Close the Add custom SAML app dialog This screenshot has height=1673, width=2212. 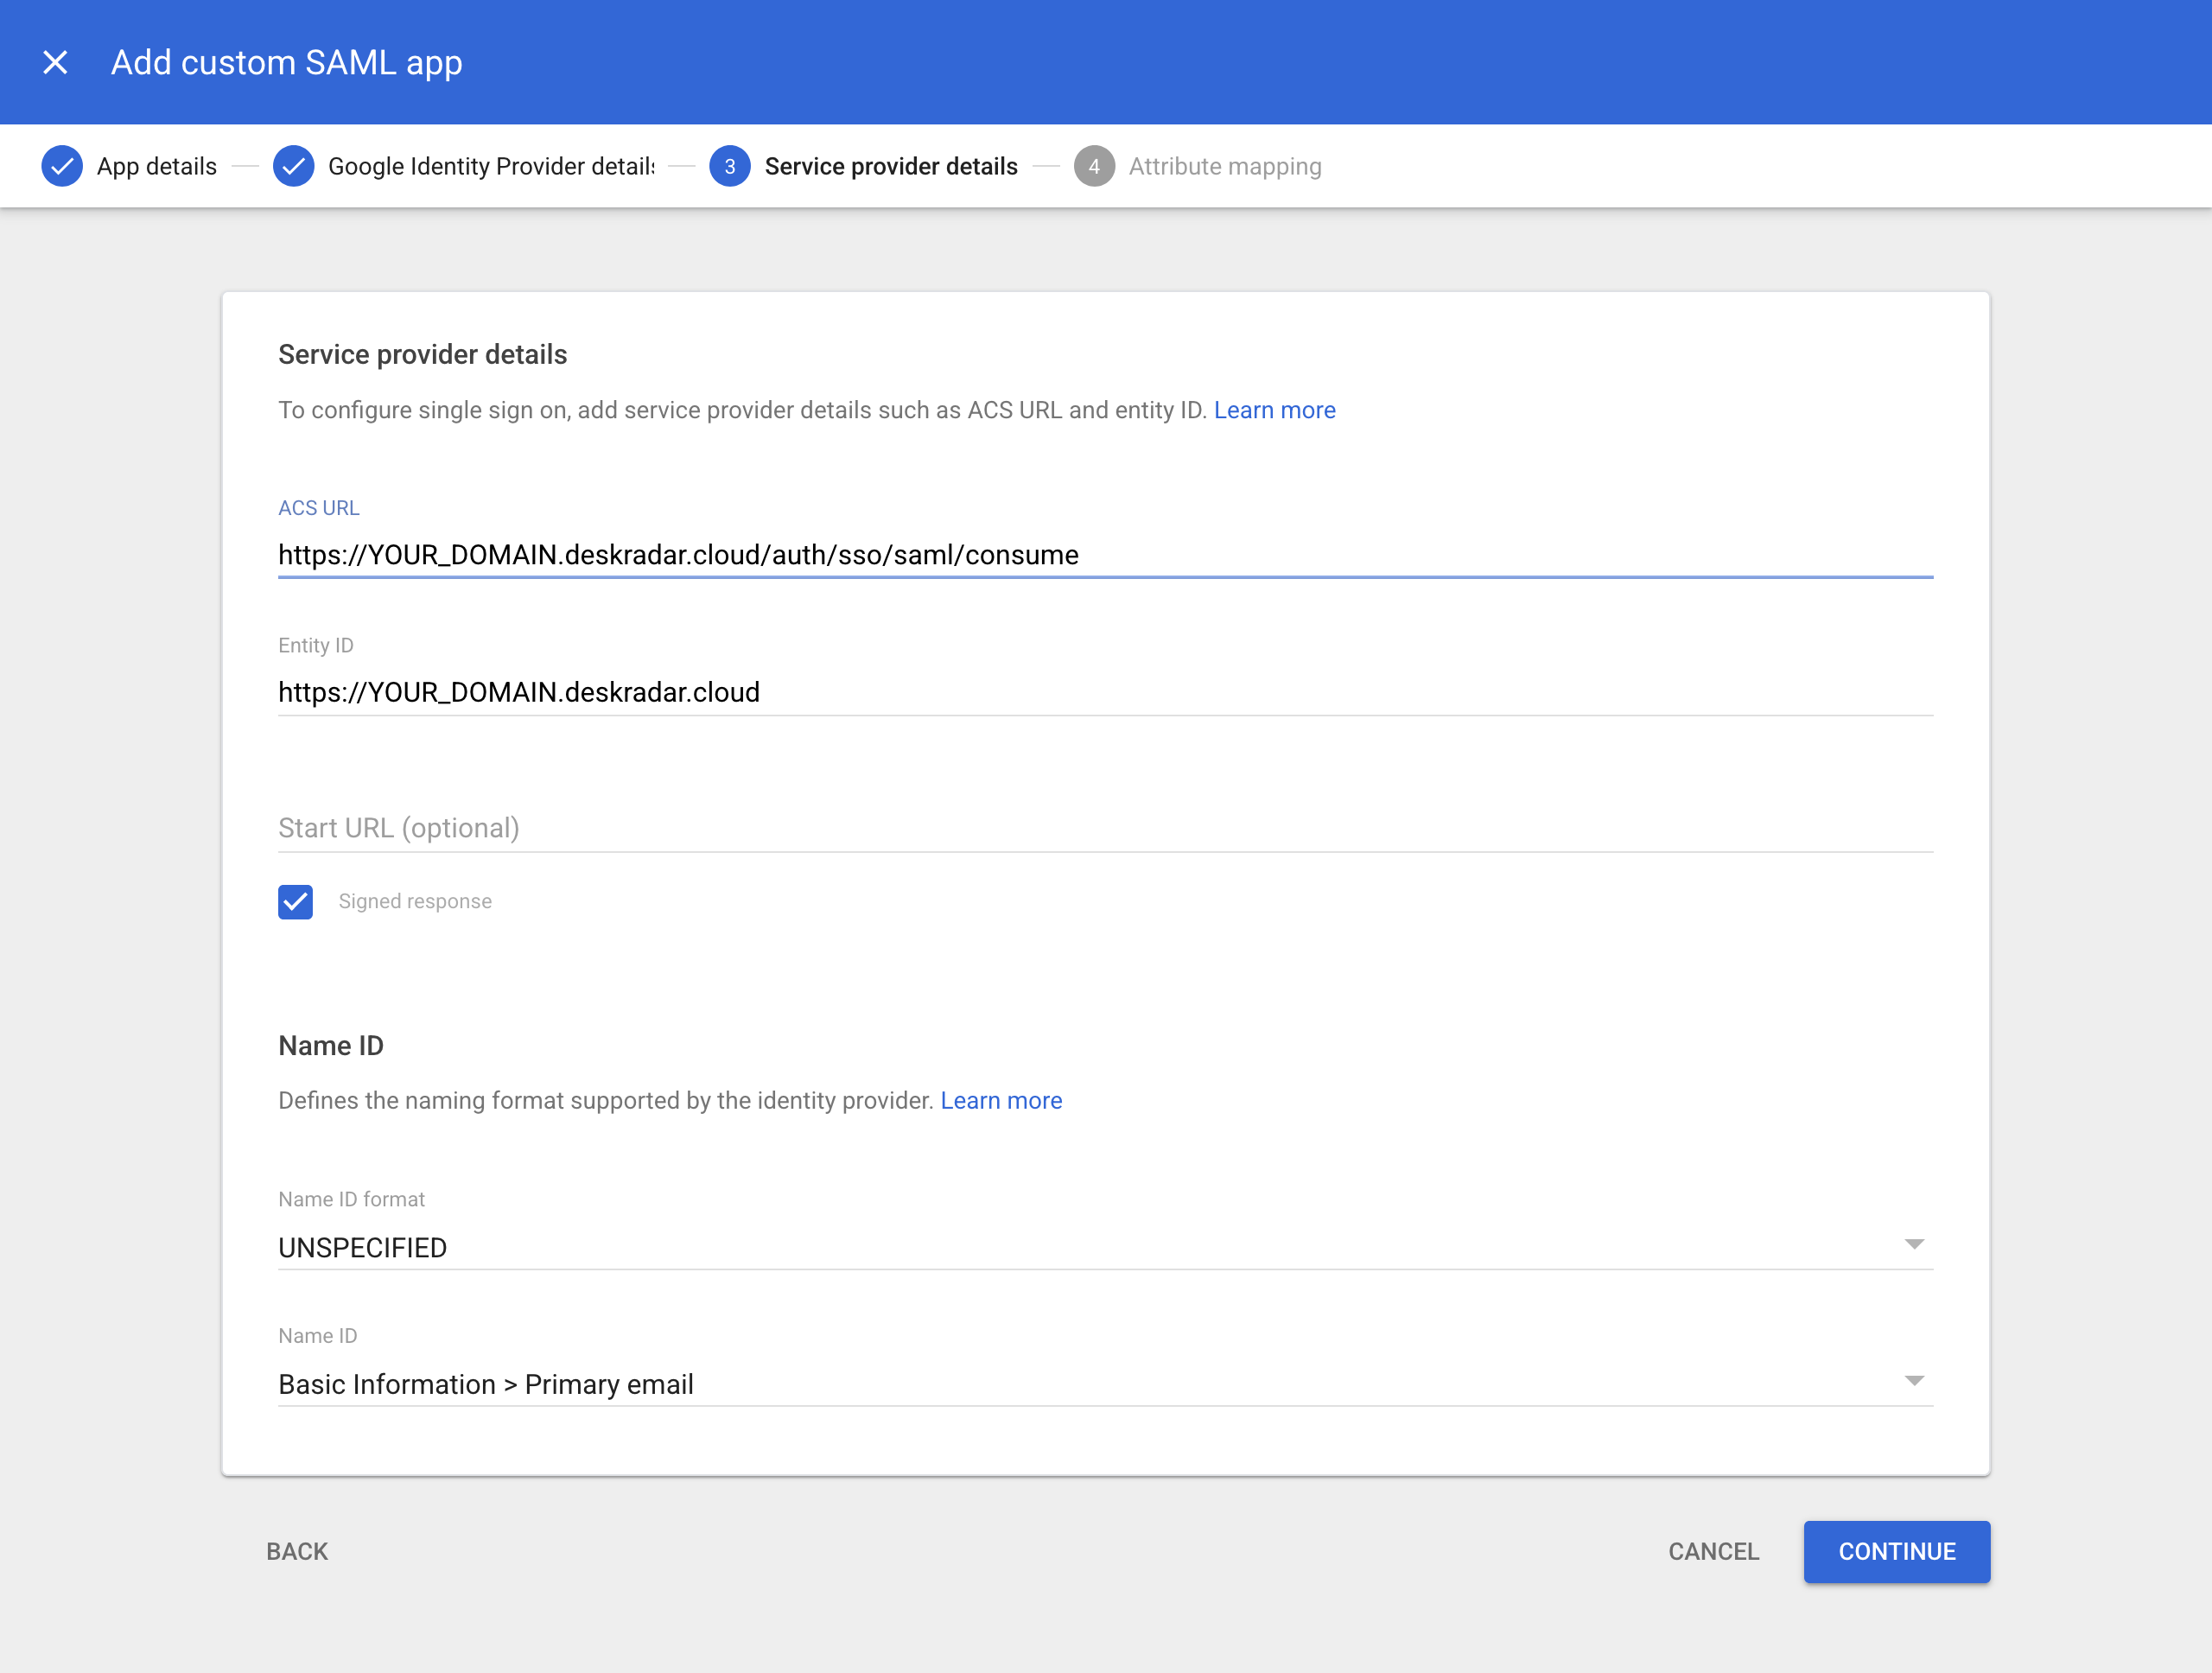(56, 62)
